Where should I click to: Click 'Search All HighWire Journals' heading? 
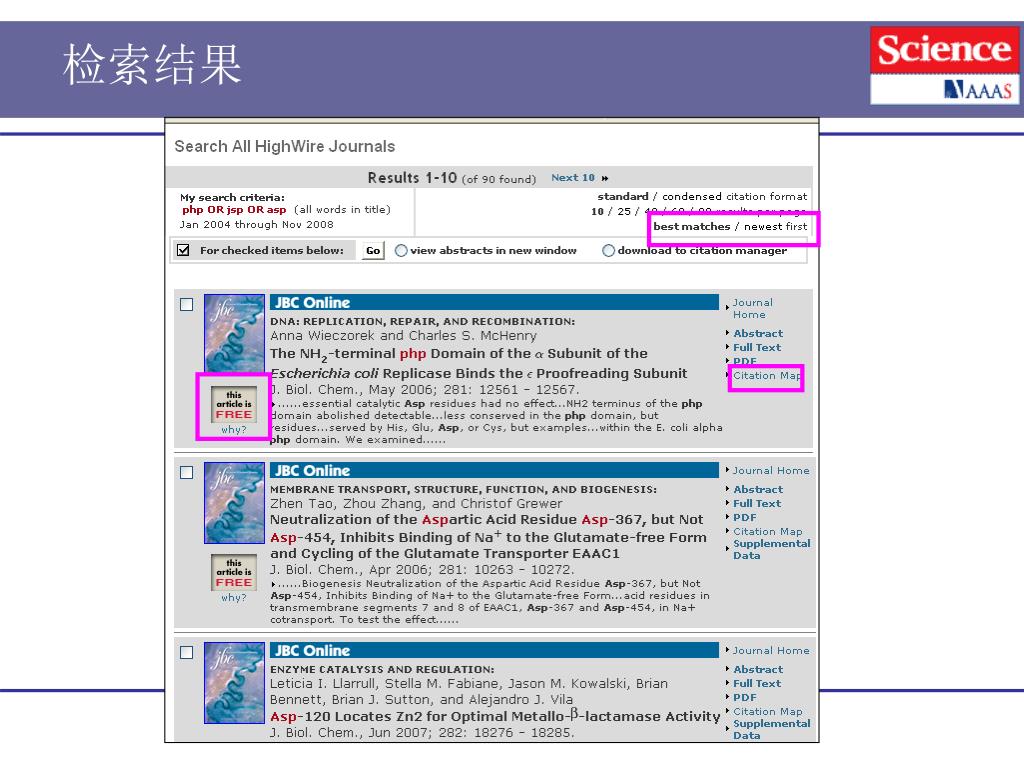(x=285, y=146)
